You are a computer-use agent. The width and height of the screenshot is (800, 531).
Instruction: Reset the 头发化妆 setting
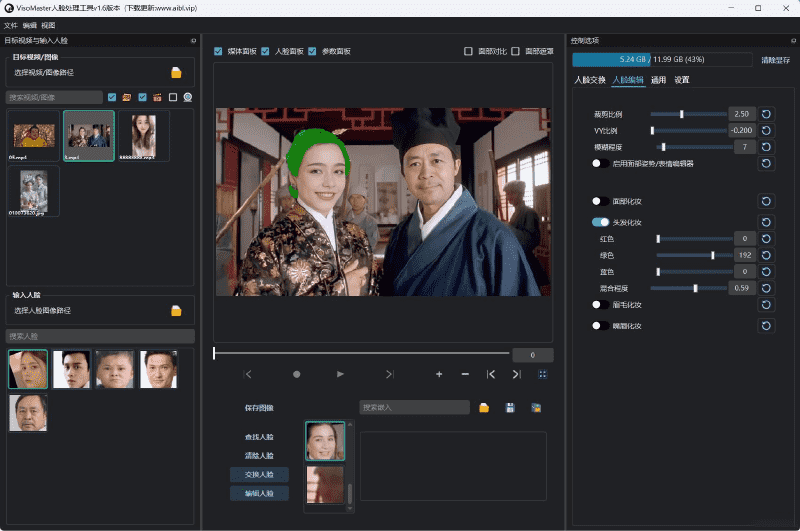coord(766,222)
